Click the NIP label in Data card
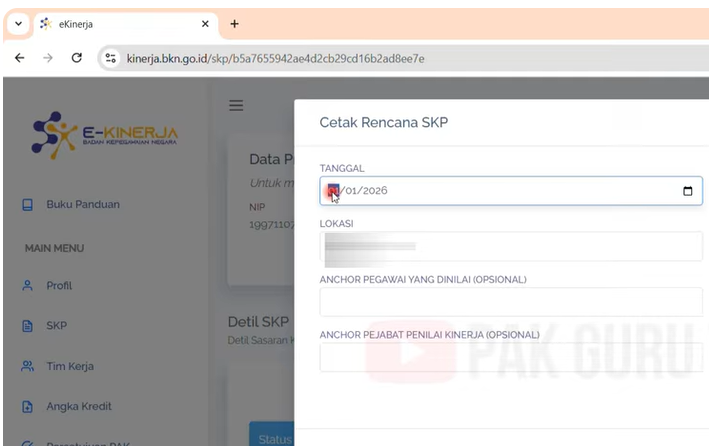The image size is (709, 446). (257, 207)
